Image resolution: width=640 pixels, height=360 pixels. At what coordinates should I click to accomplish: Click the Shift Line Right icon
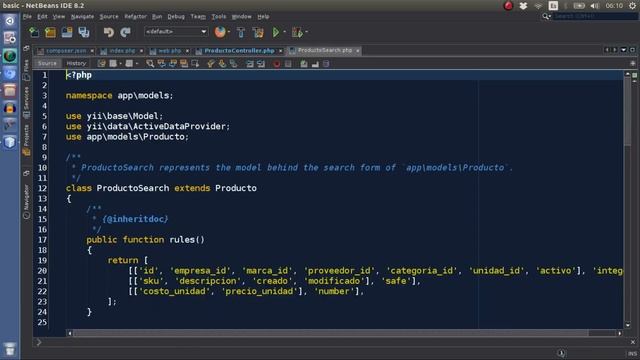tap(261, 64)
